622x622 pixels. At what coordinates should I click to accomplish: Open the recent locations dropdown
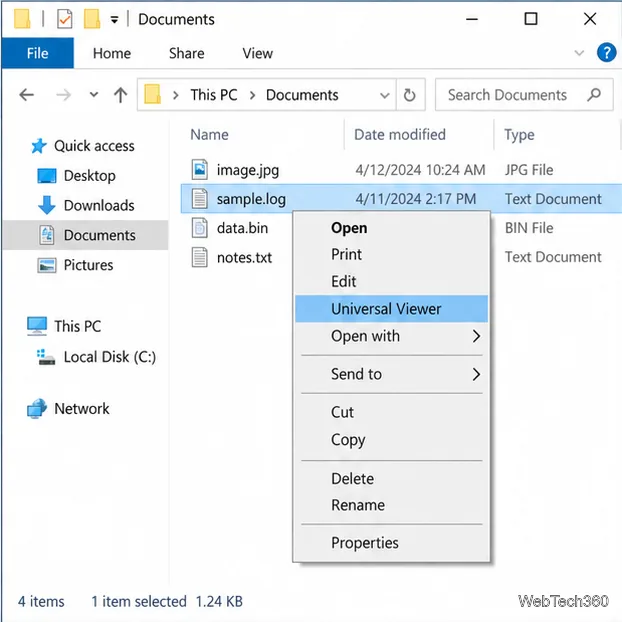click(x=94, y=94)
